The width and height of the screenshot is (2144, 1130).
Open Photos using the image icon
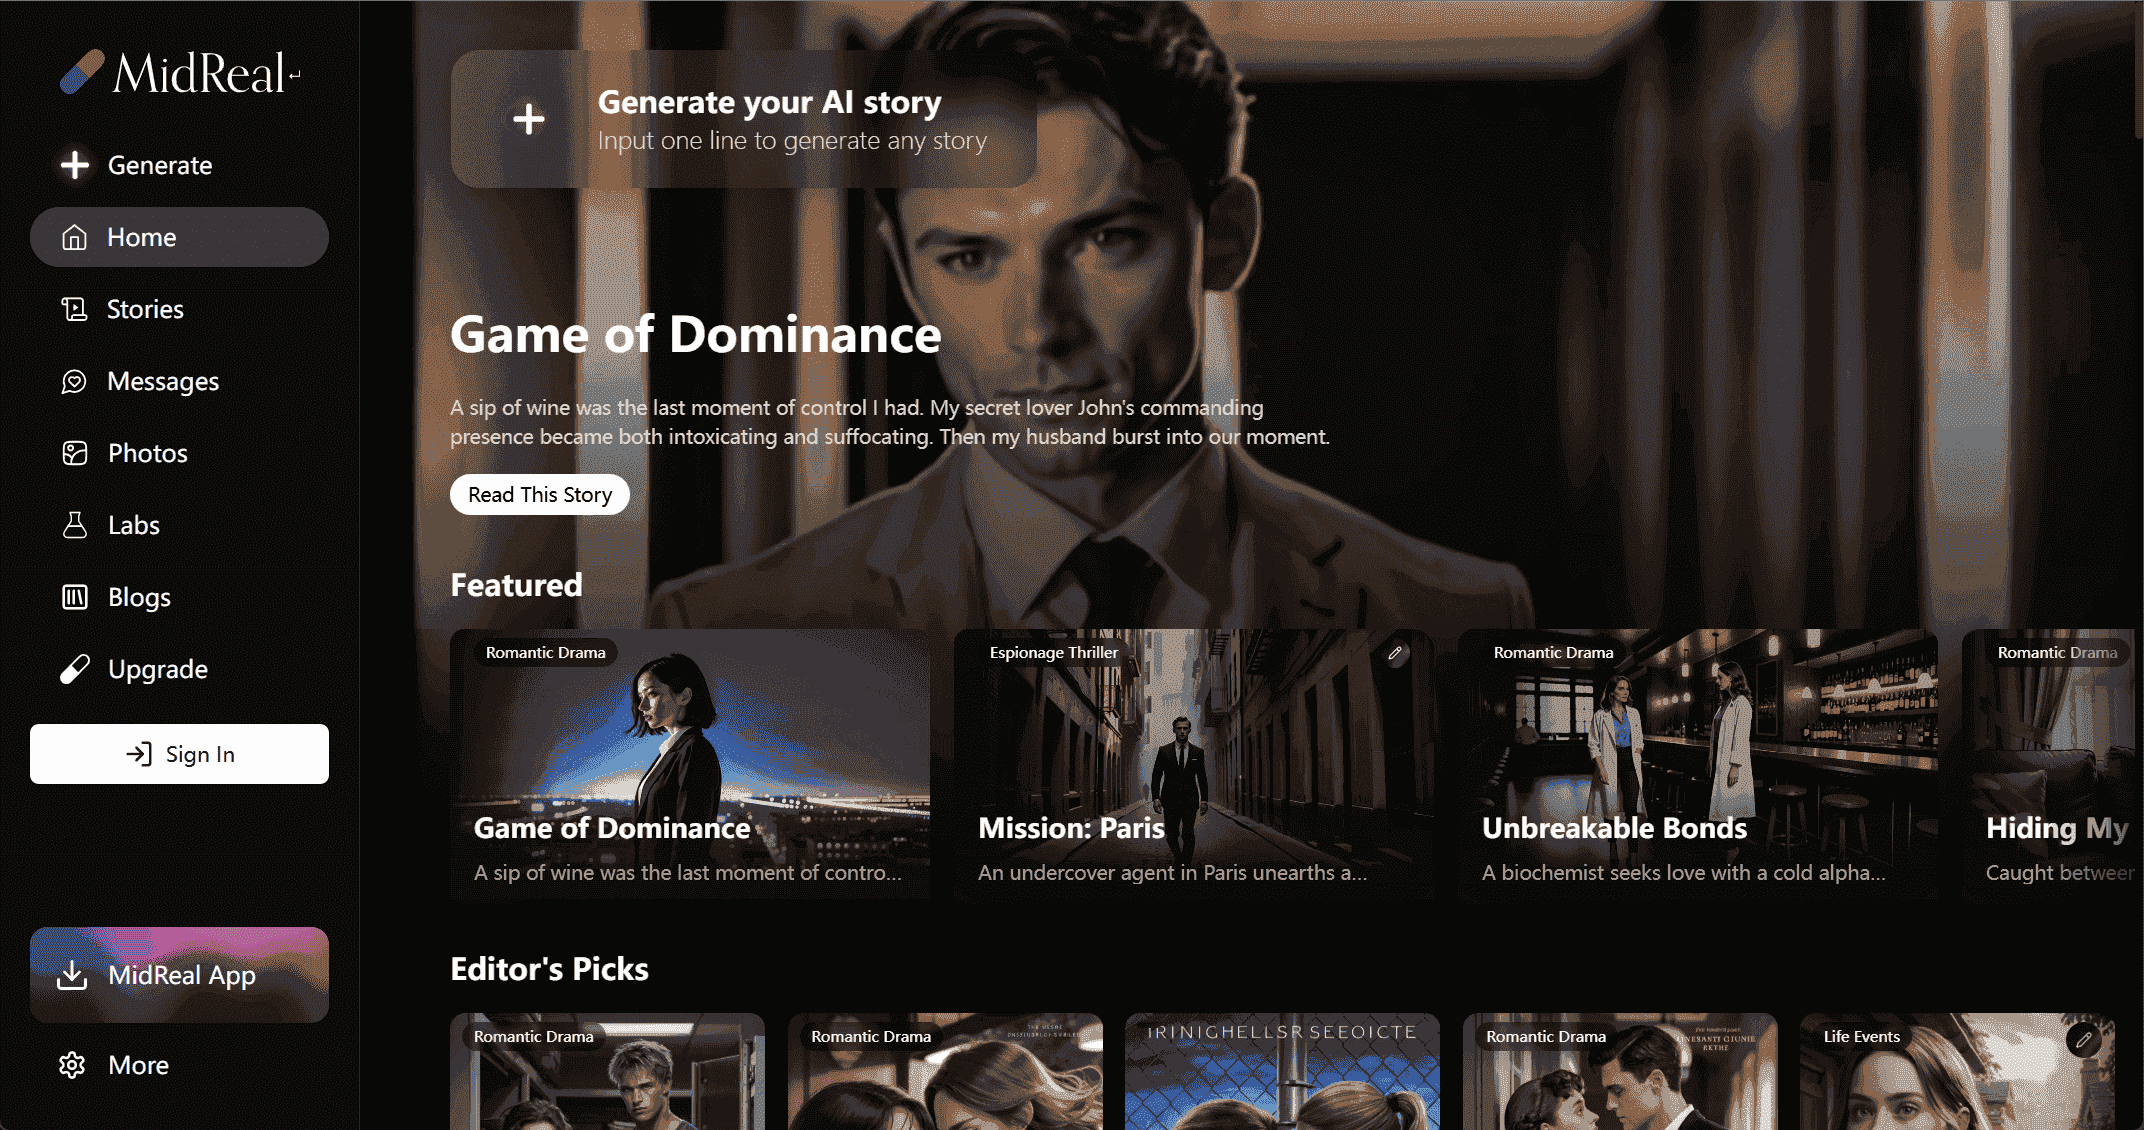(x=75, y=453)
